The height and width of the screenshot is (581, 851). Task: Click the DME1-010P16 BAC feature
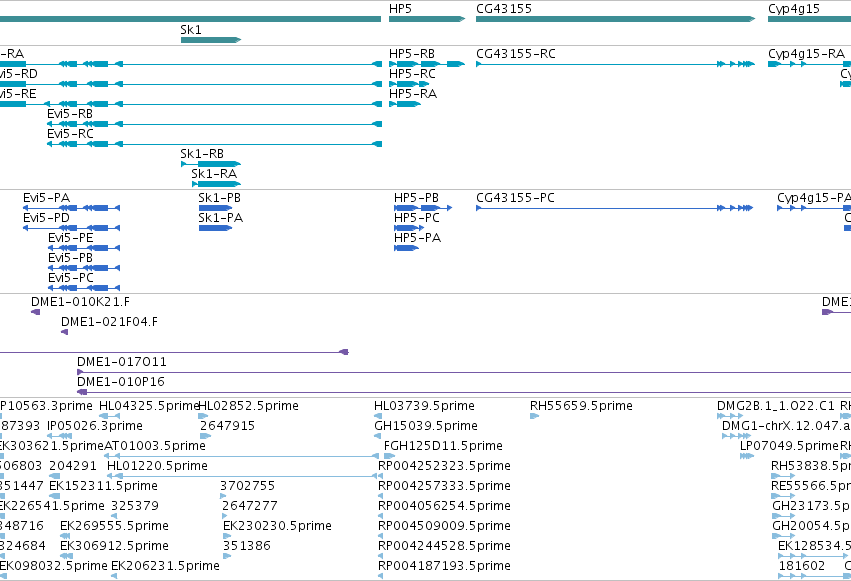[464, 392]
